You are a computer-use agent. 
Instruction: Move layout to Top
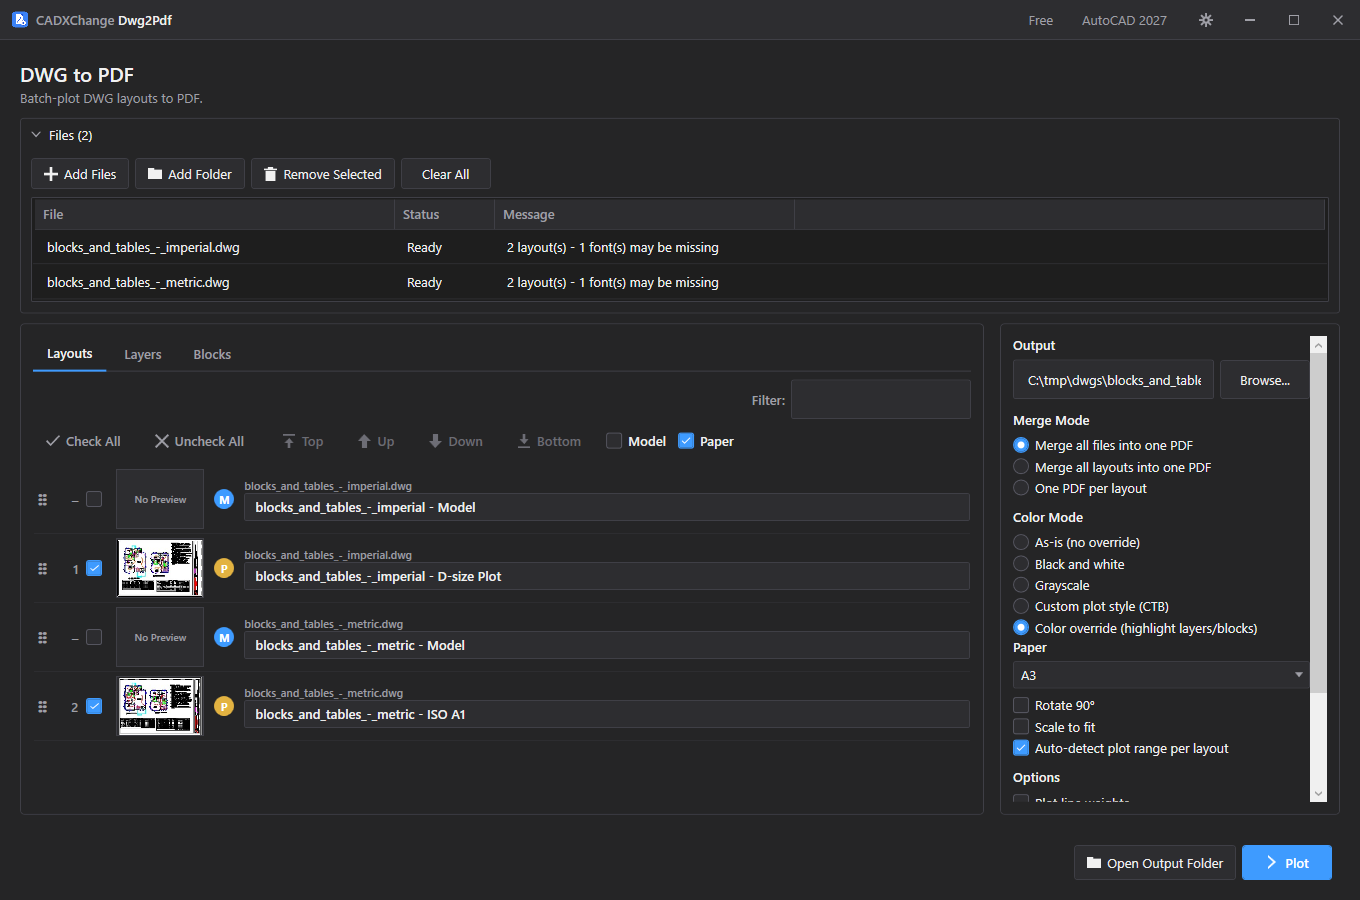pos(303,441)
